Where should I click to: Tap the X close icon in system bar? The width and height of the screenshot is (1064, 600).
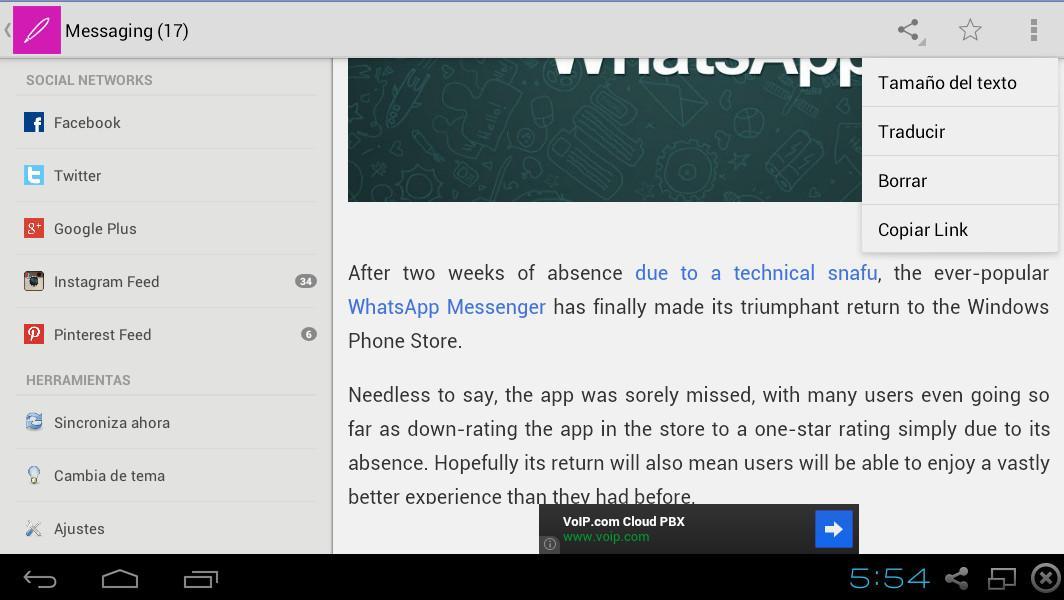[x=1046, y=578]
